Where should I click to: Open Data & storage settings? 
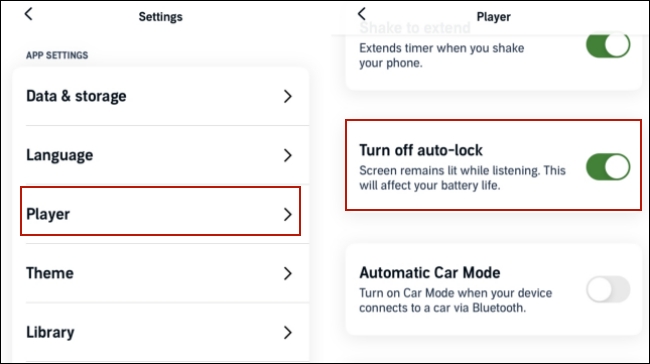(161, 96)
